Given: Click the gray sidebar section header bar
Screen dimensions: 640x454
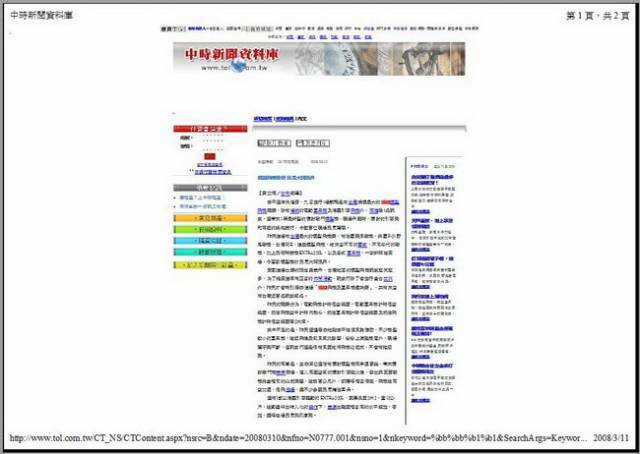Looking at the screenshot, I should tap(210, 188).
